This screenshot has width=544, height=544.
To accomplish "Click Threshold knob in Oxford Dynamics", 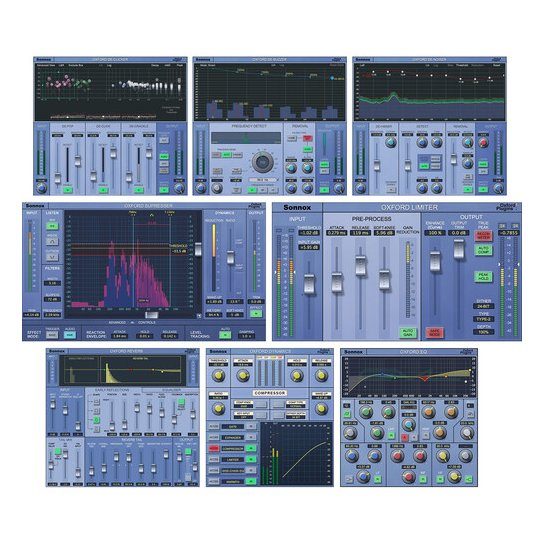I will pos(219,375).
